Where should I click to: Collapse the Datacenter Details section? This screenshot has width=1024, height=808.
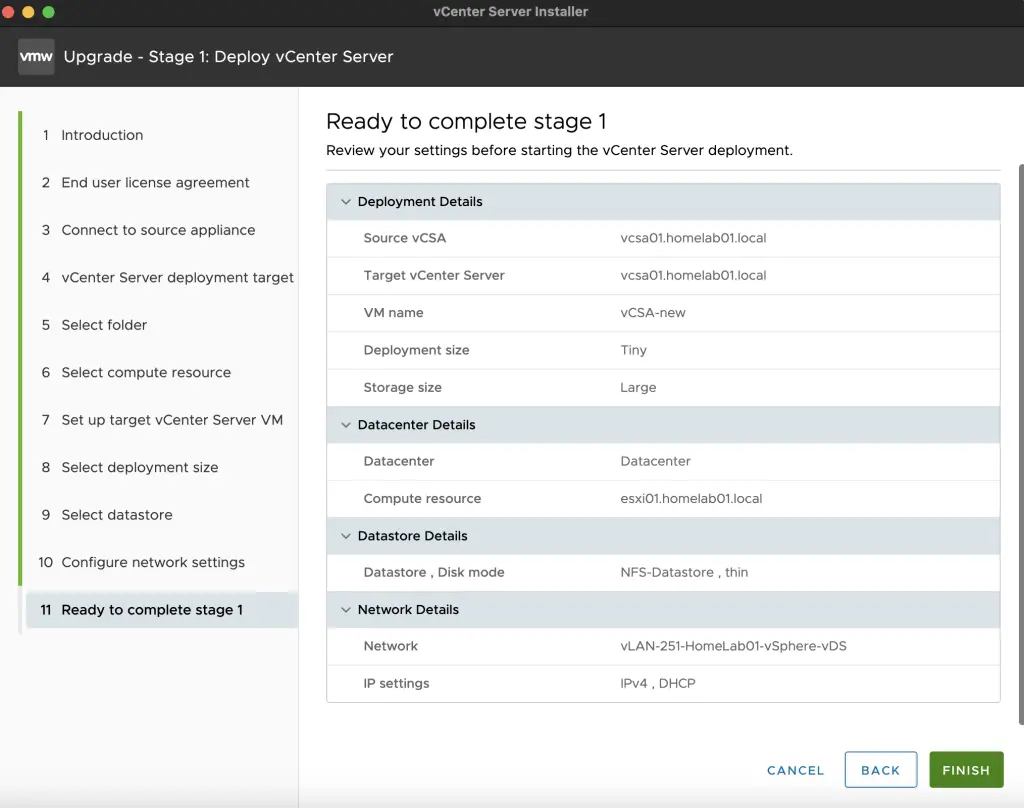point(345,424)
